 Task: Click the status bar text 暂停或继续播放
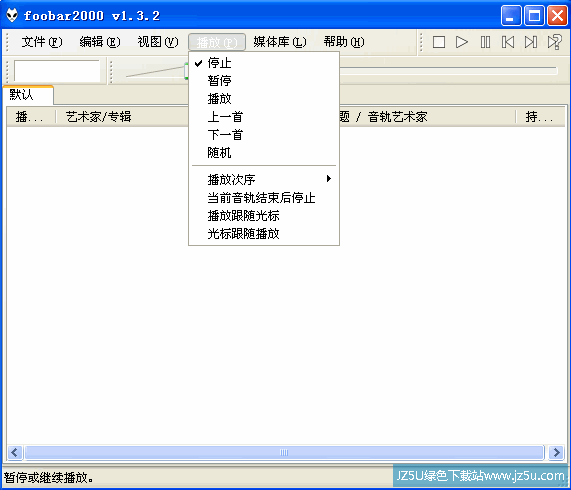48,477
